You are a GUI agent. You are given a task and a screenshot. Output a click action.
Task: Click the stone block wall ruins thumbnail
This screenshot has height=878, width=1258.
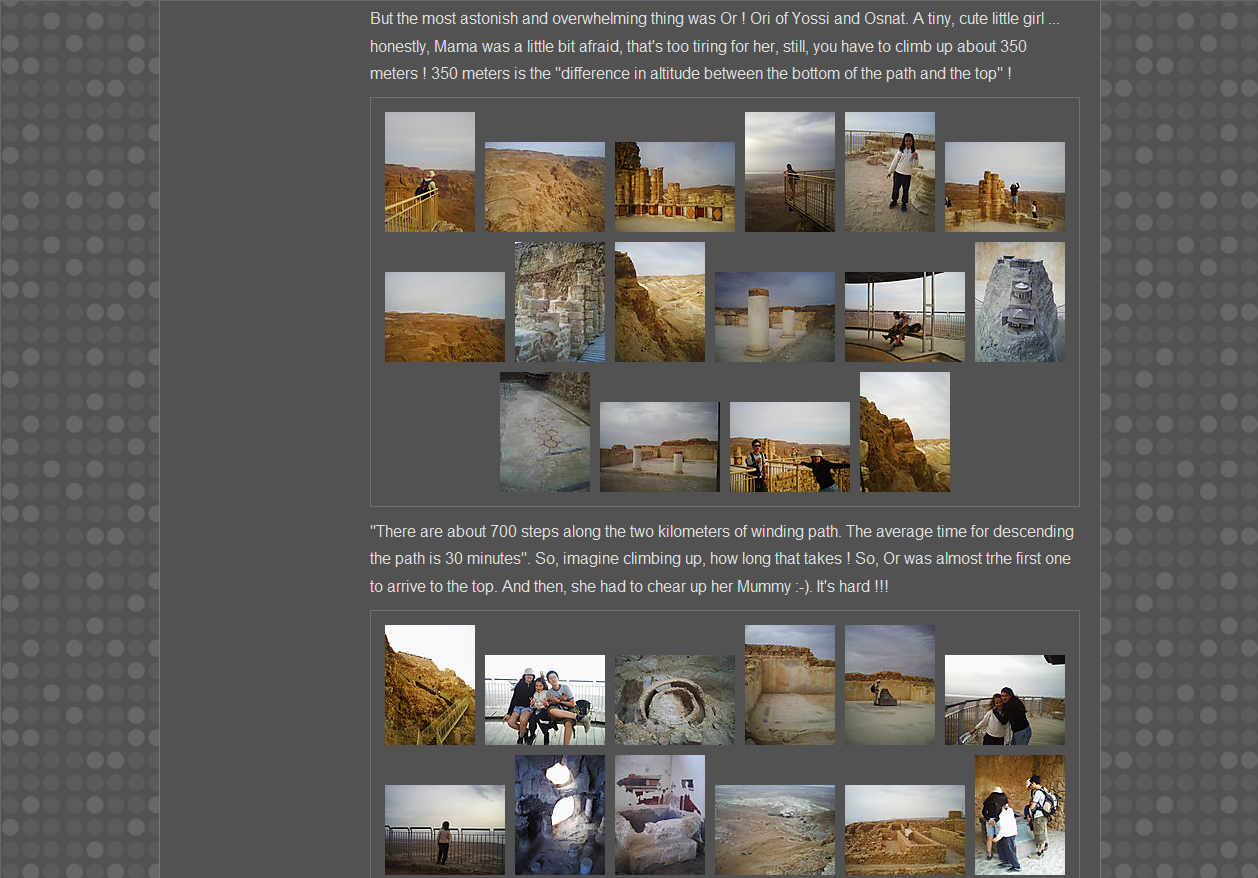(x=559, y=302)
